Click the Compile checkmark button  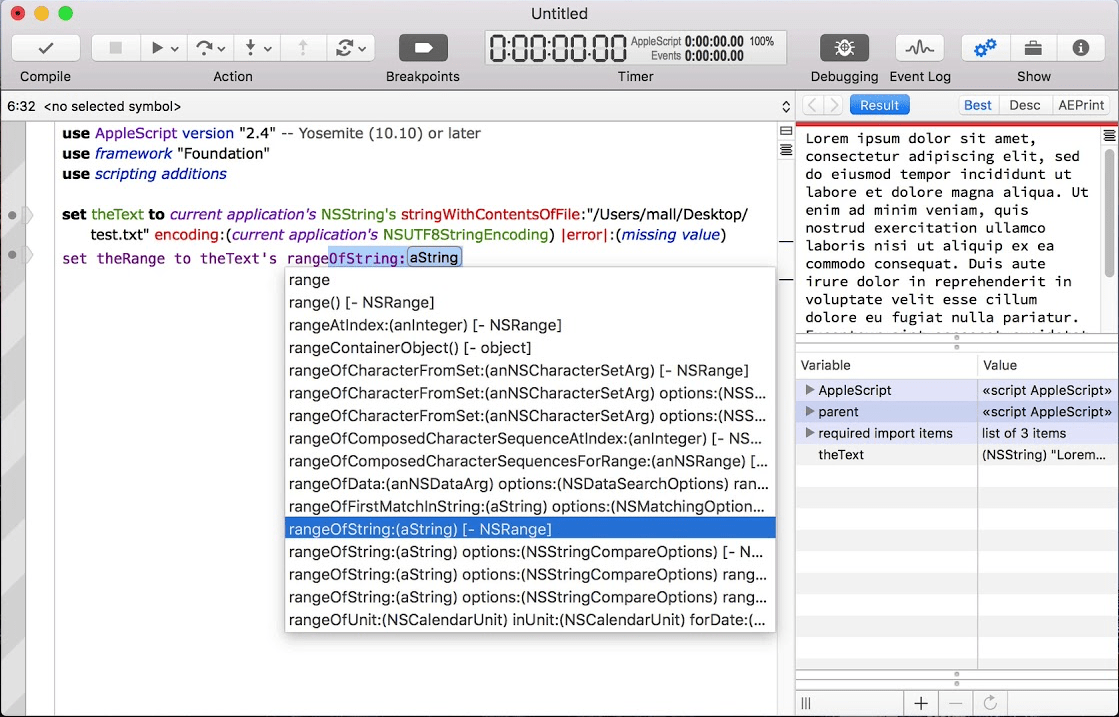coord(45,48)
